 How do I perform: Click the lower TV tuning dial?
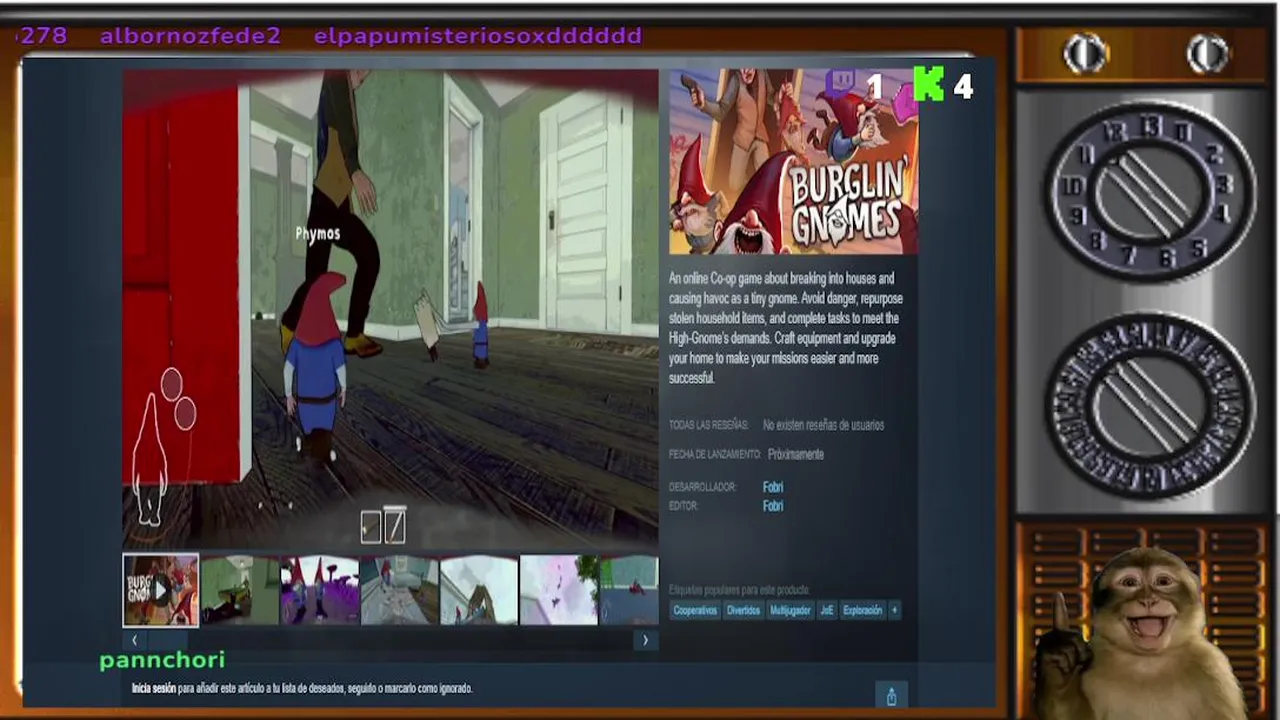click(1149, 405)
